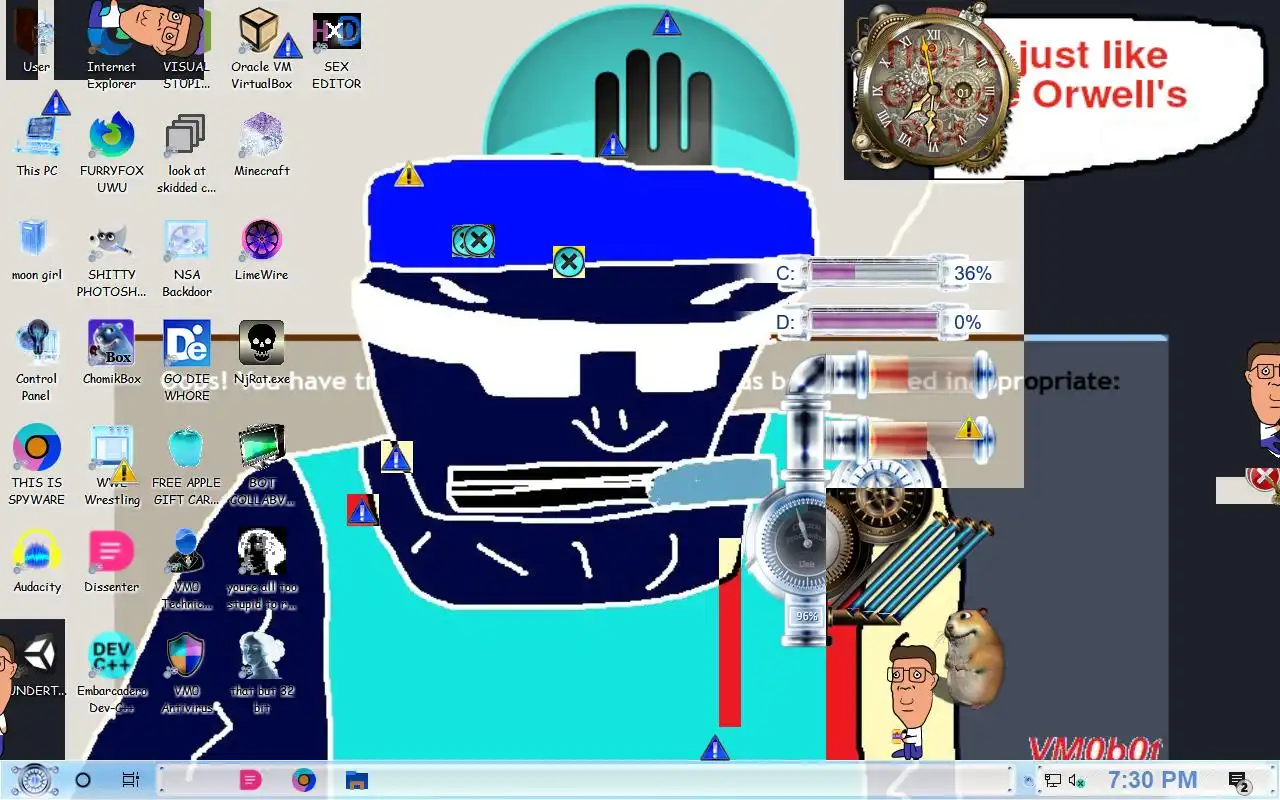The height and width of the screenshot is (800, 1280).
Task: Launch the LimeWire desktop icon
Action: (x=261, y=250)
